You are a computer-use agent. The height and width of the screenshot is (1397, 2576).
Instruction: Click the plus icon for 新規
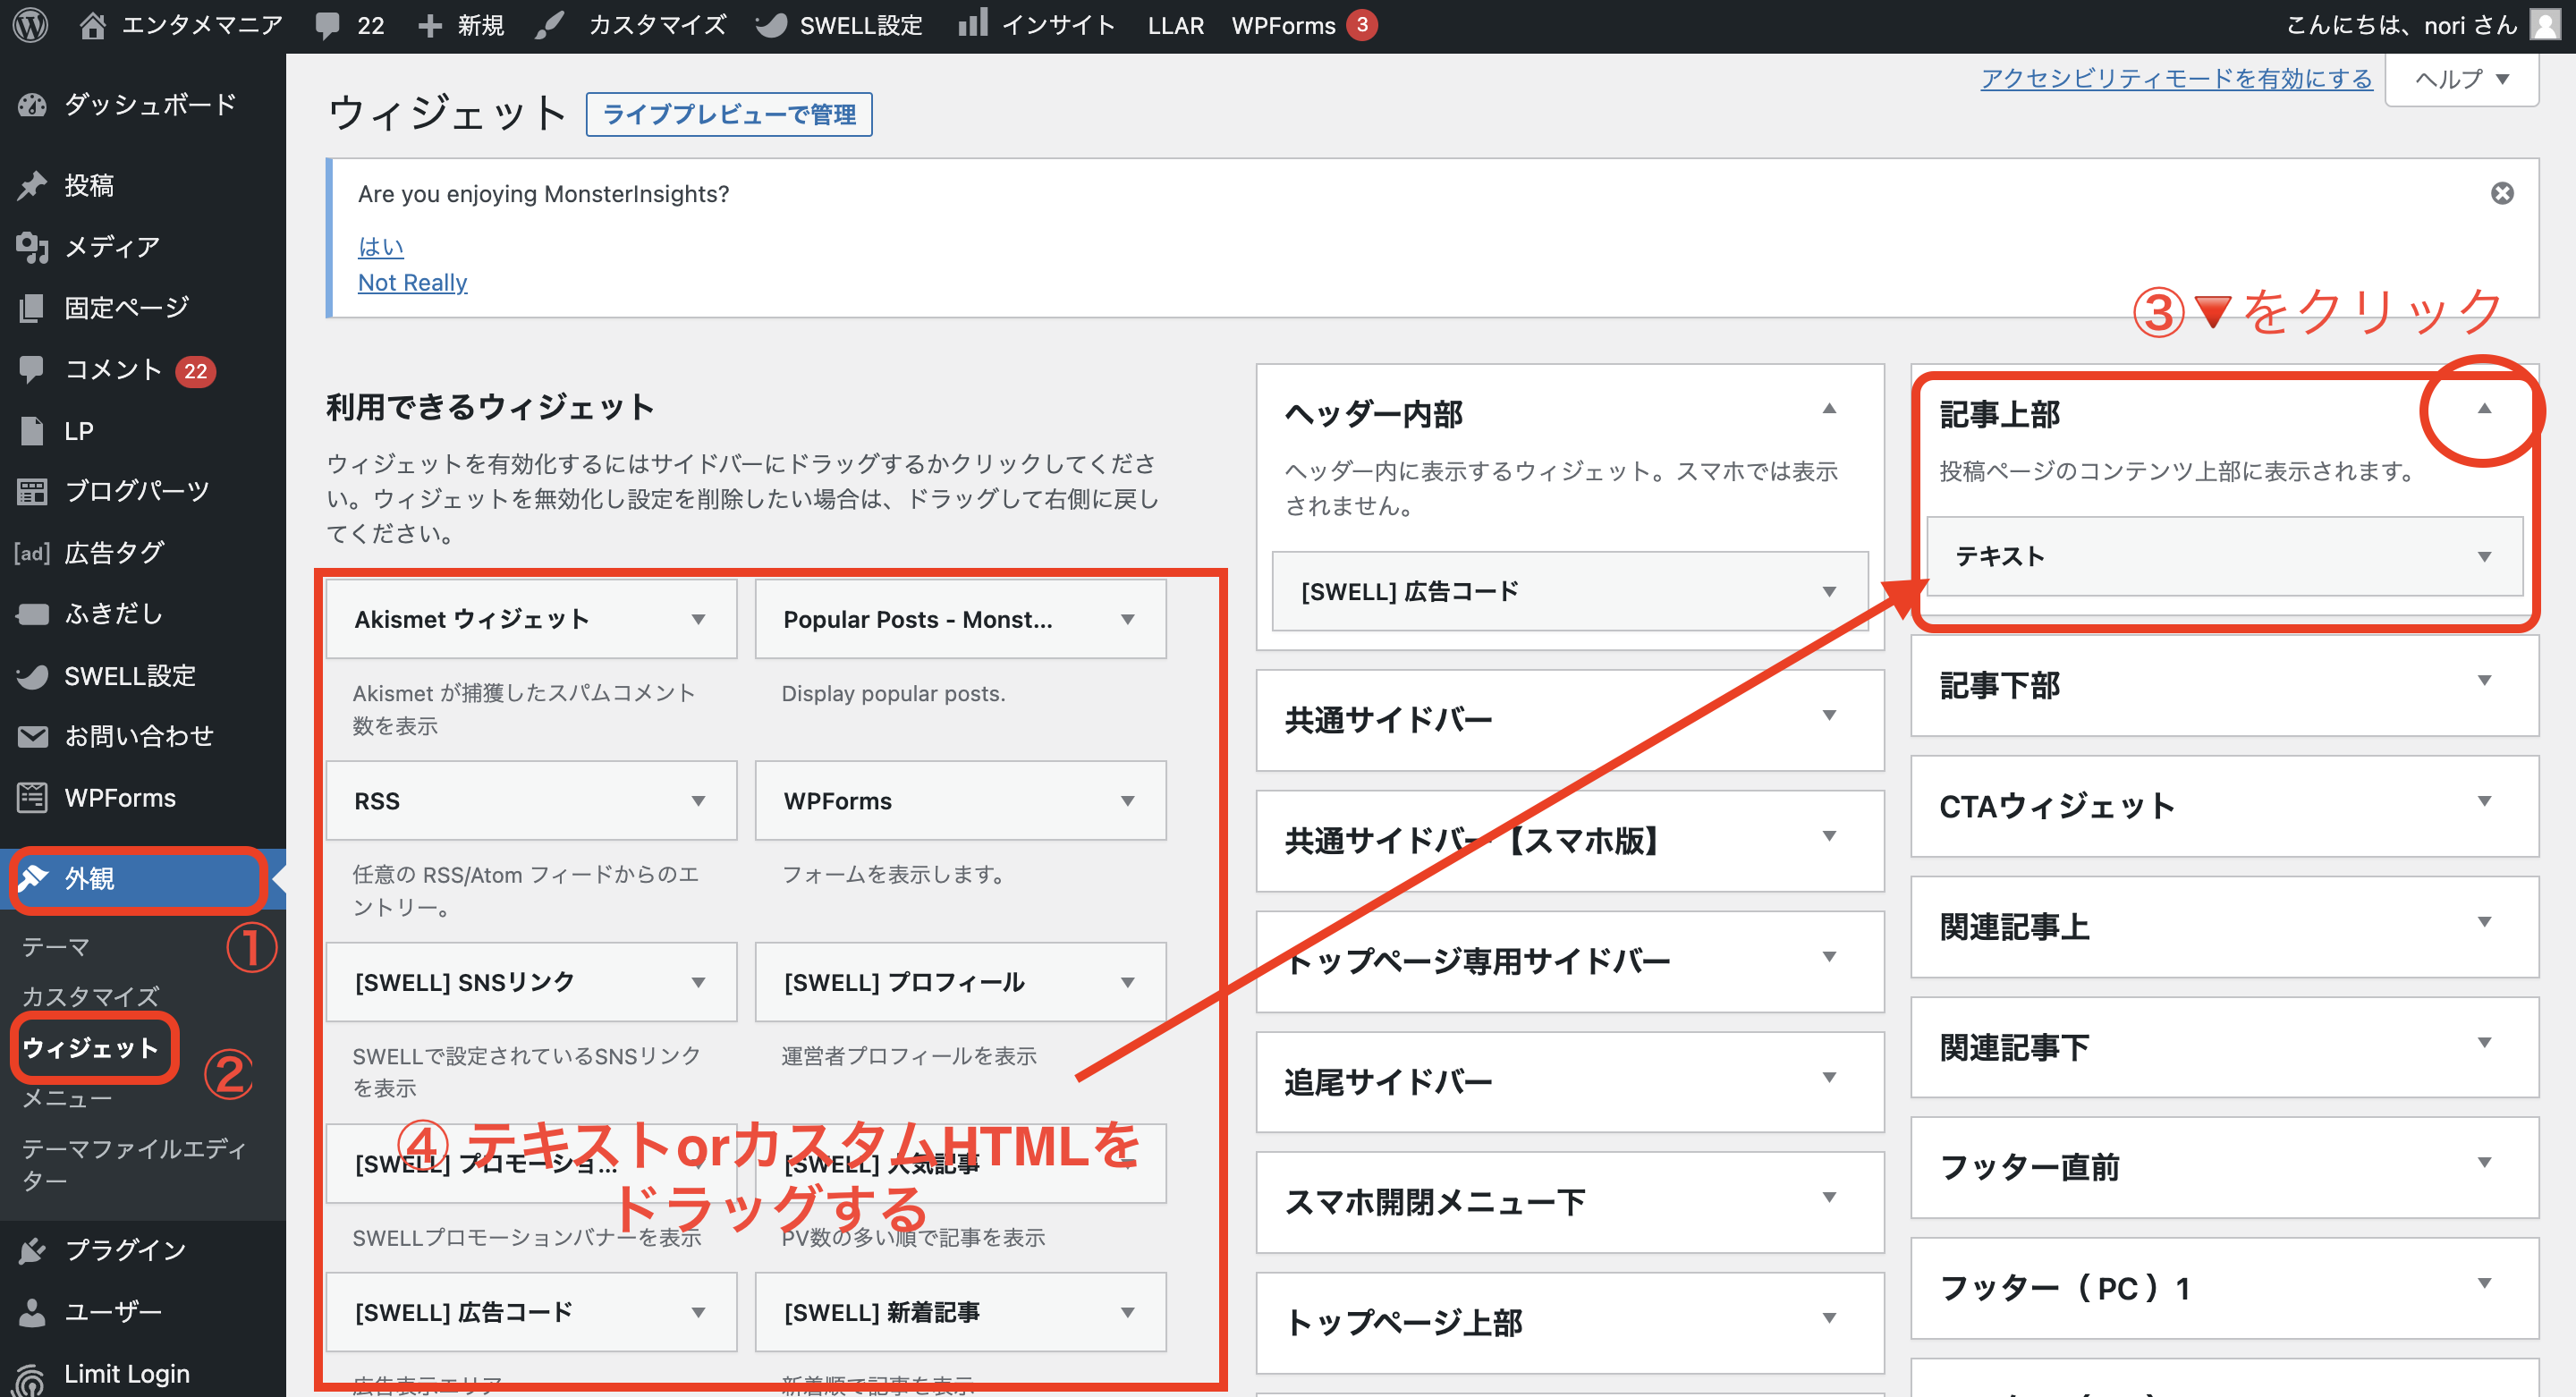pyautogui.click(x=430, y=26)
